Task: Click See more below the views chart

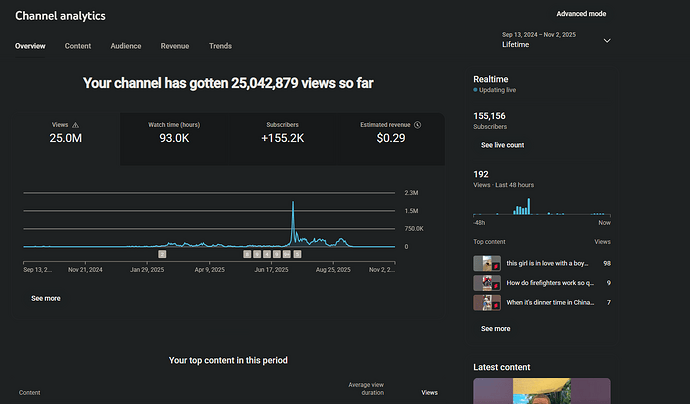Action: tap(45, 298)
